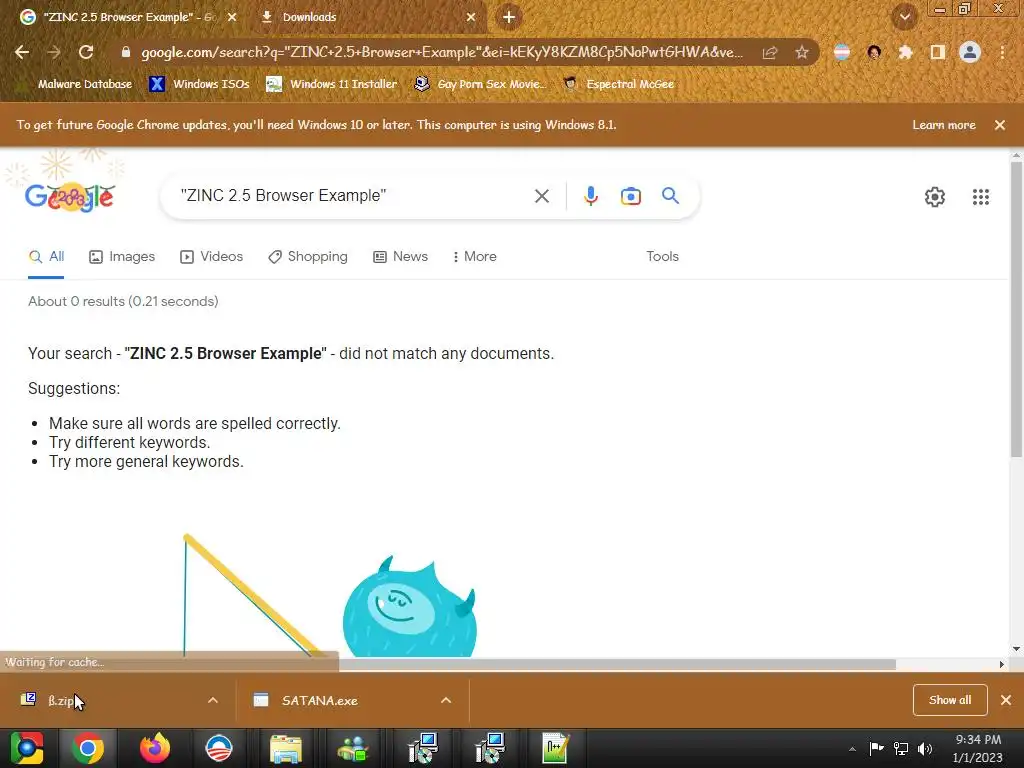Open the Chrome profile avatar
The height and width of the screenshot is (768, 1024).
[x=970, y=52]
